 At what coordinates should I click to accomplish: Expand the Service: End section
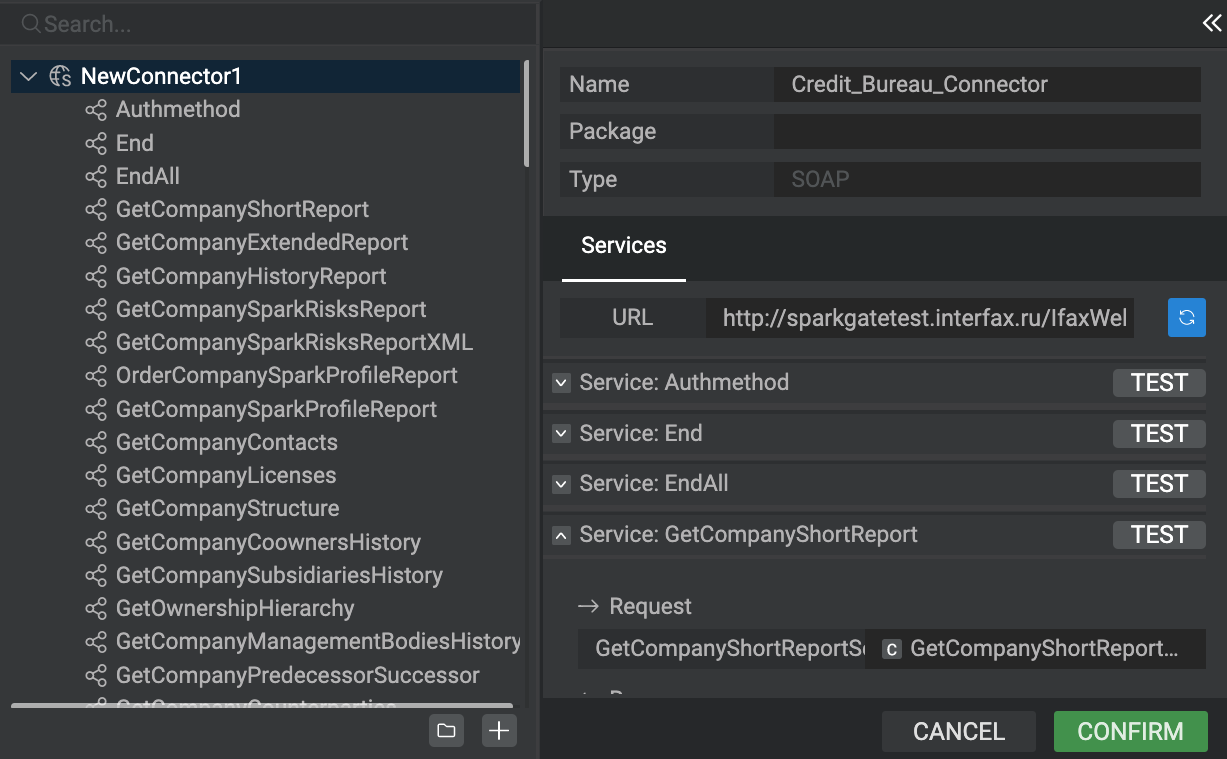[561, 434]
